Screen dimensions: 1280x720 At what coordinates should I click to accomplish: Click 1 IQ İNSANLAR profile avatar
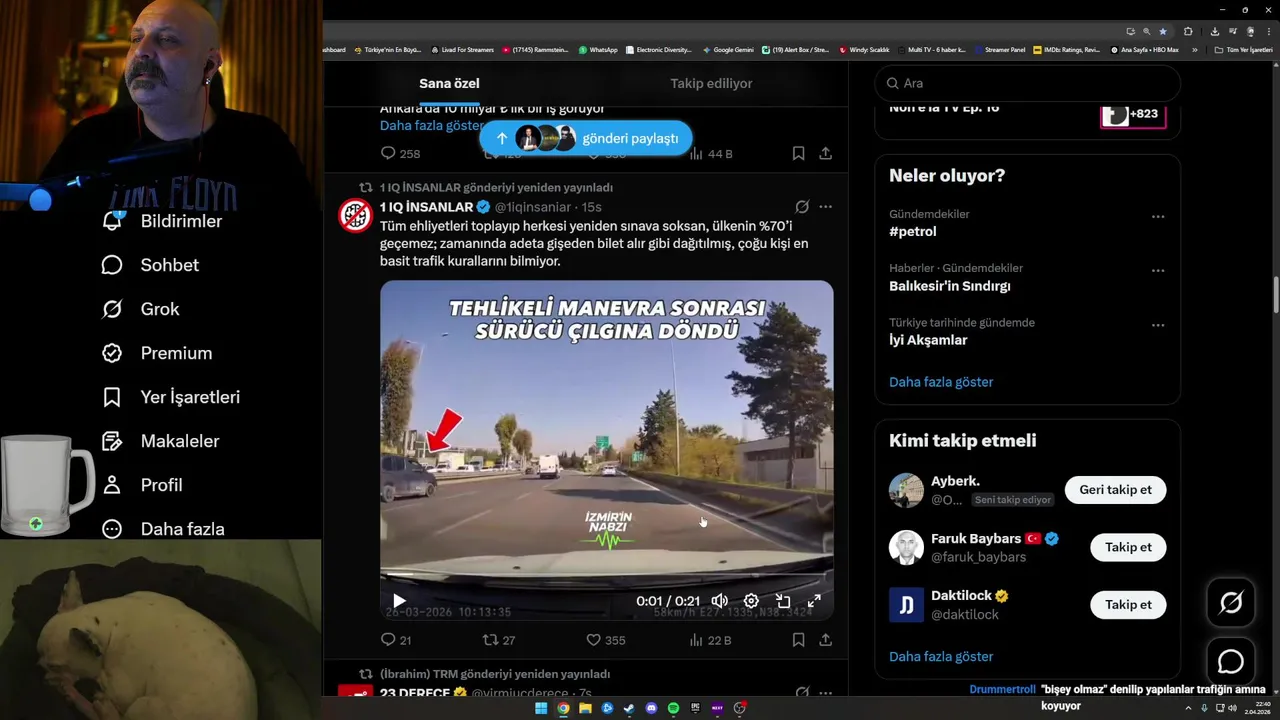[x=355, y=216]
